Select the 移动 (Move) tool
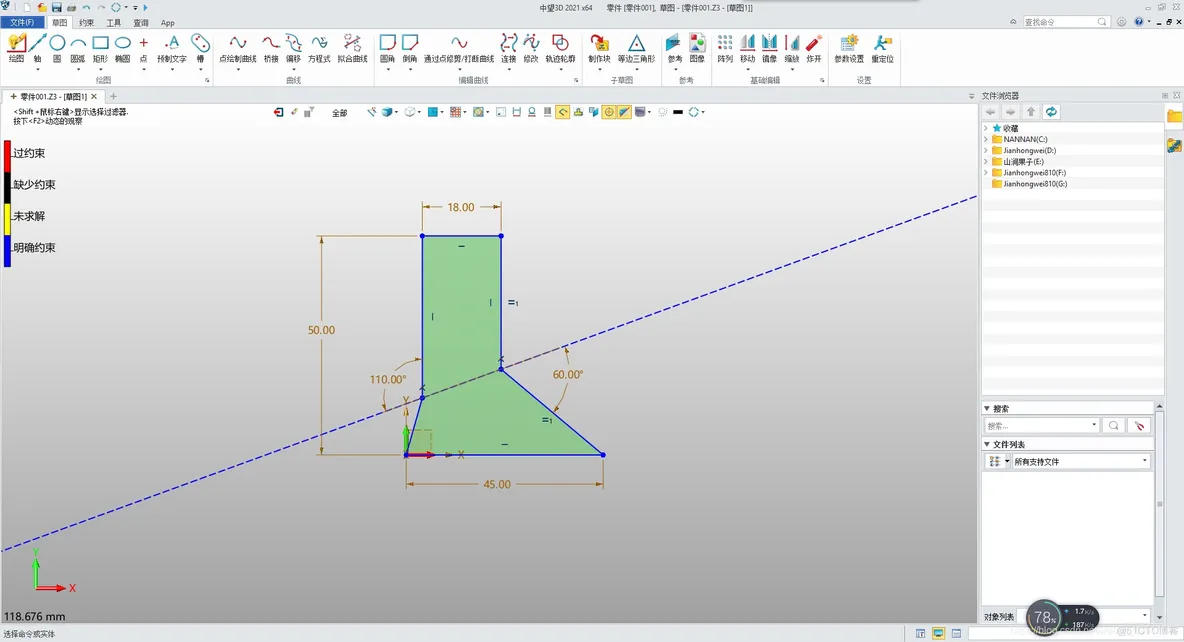Screen dimensions: 1184x642 pyautogui.click(x=747, y=48)
